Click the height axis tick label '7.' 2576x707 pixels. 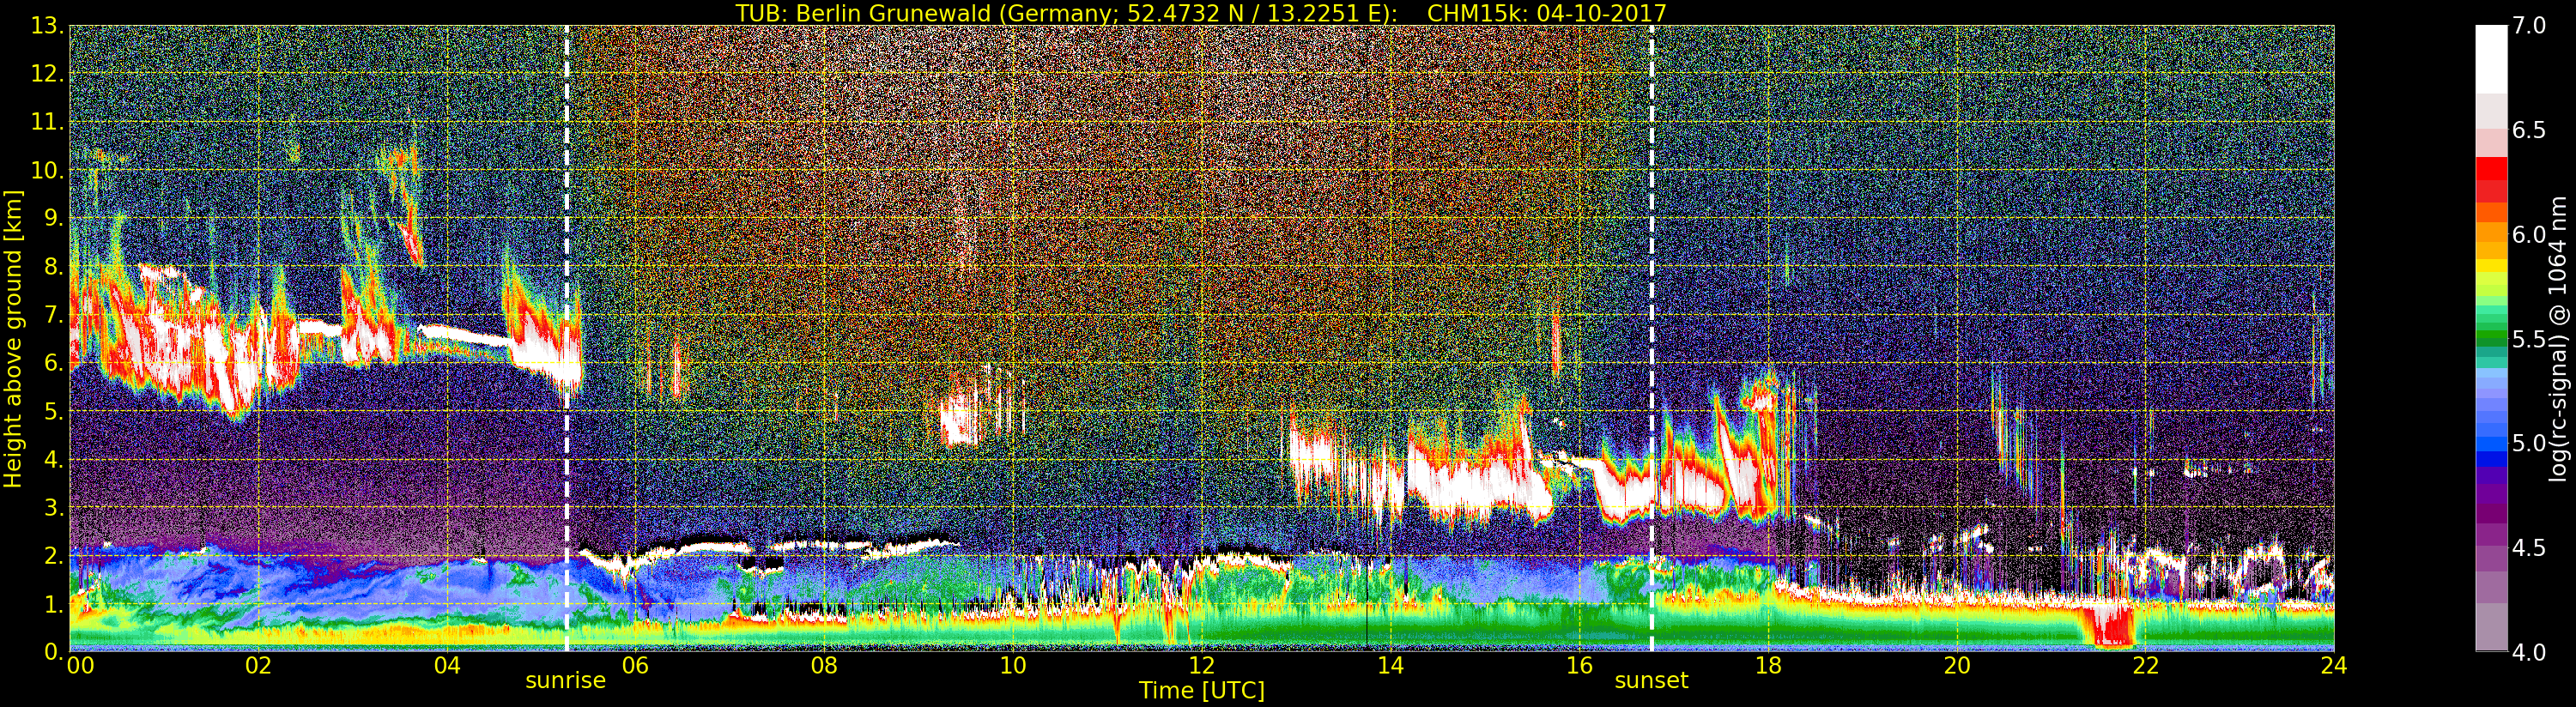(x=54, y=315)
